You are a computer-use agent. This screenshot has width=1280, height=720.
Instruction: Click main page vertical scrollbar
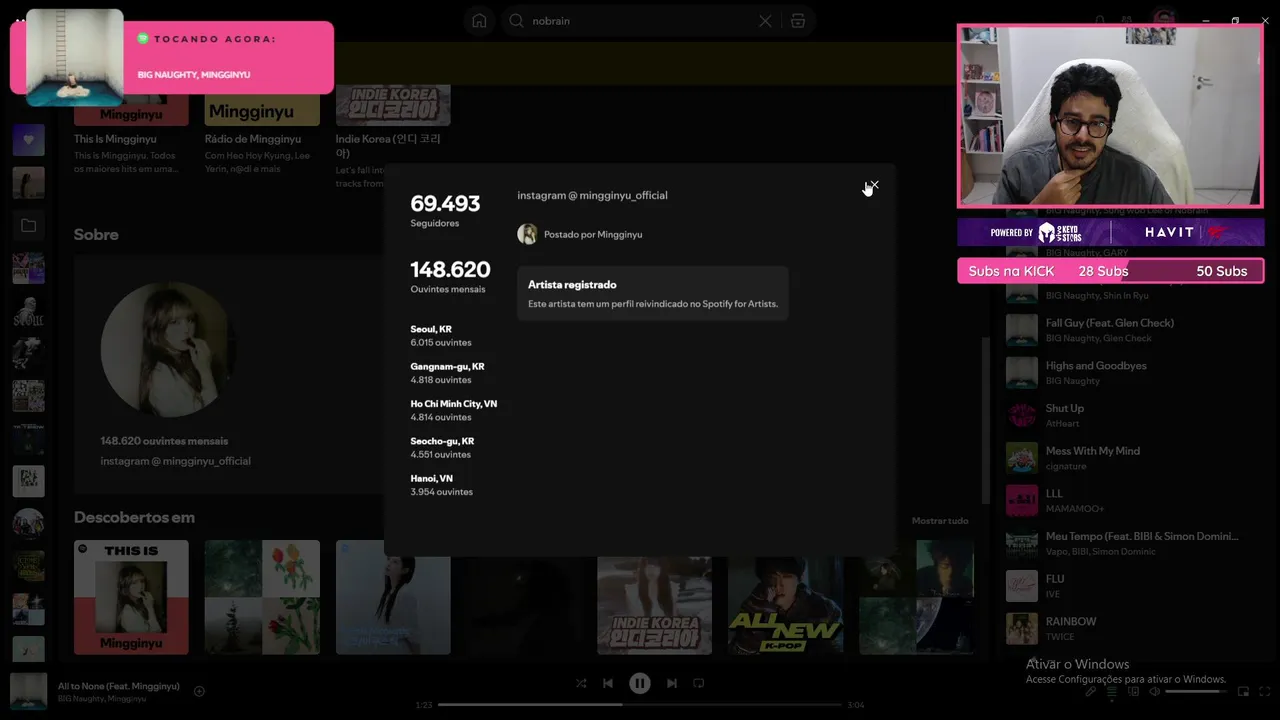coord(987,420)
